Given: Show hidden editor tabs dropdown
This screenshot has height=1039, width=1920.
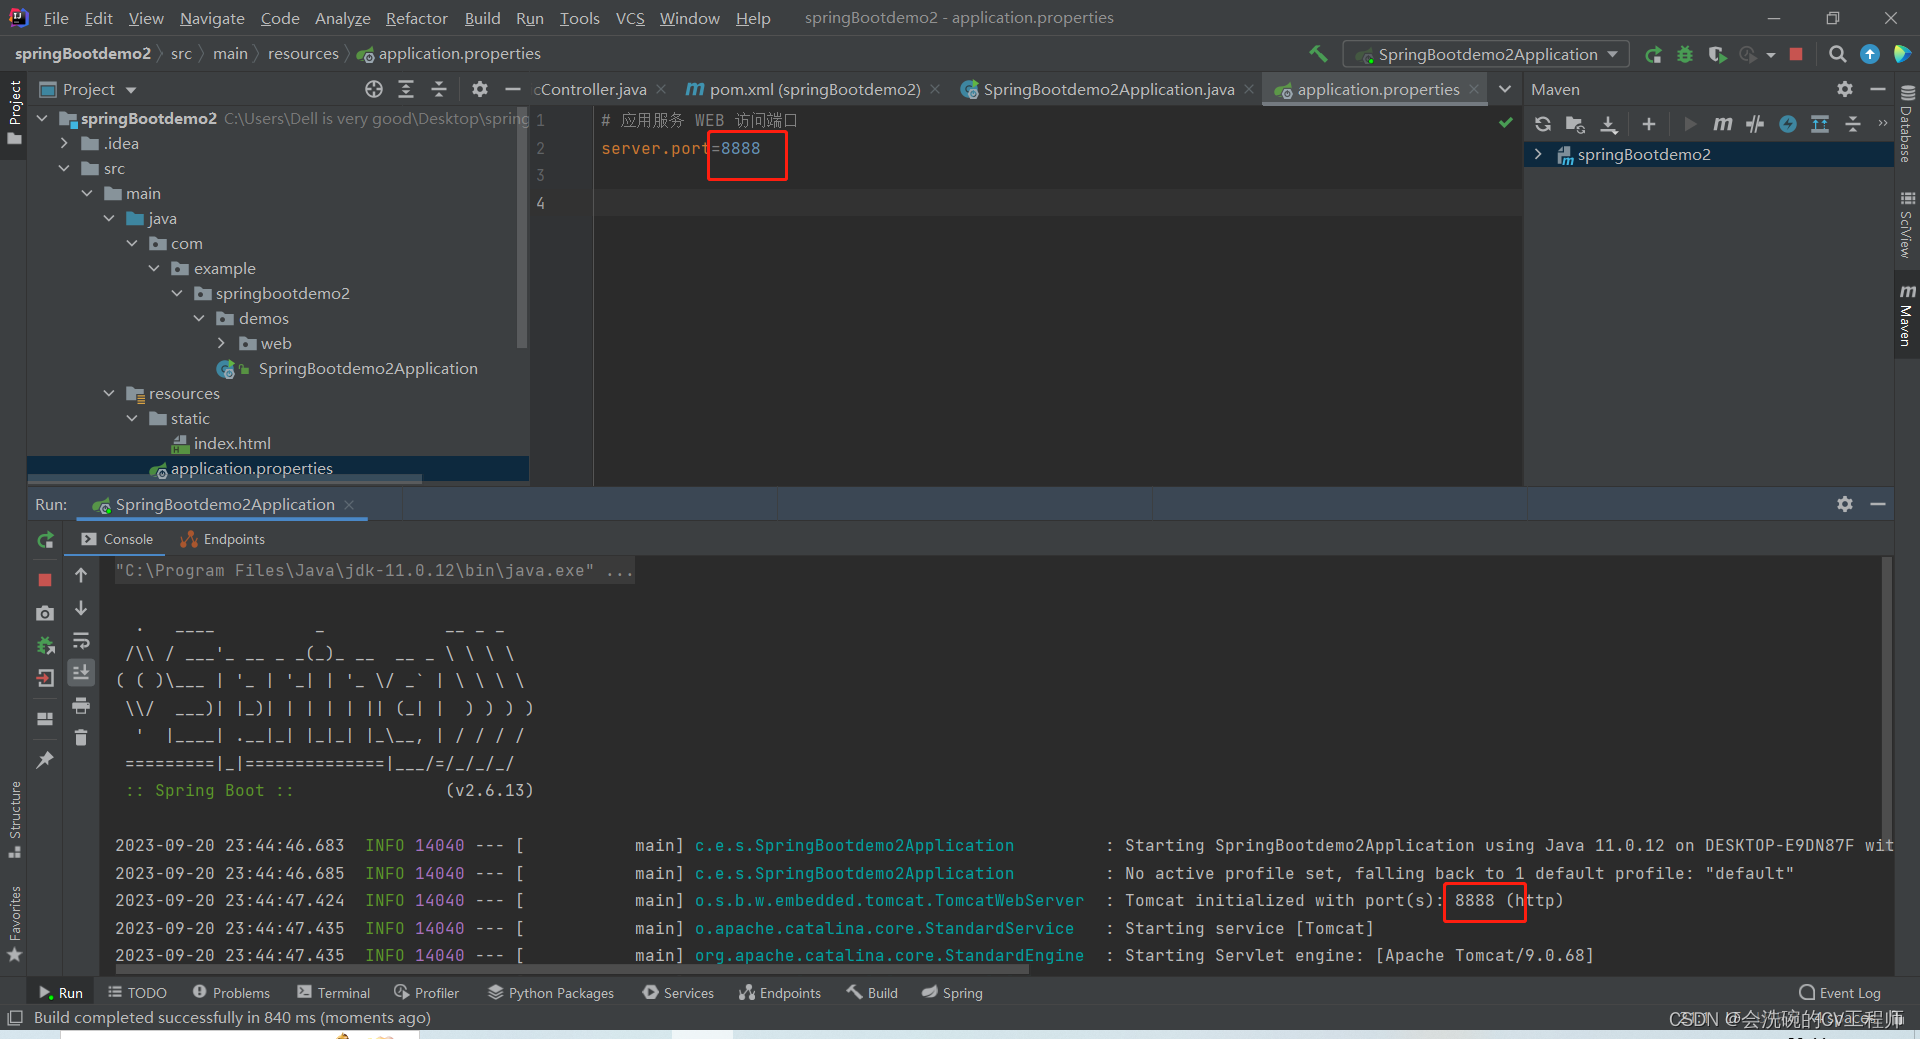Looking at the screenshot, I should tap(1505, 89).
